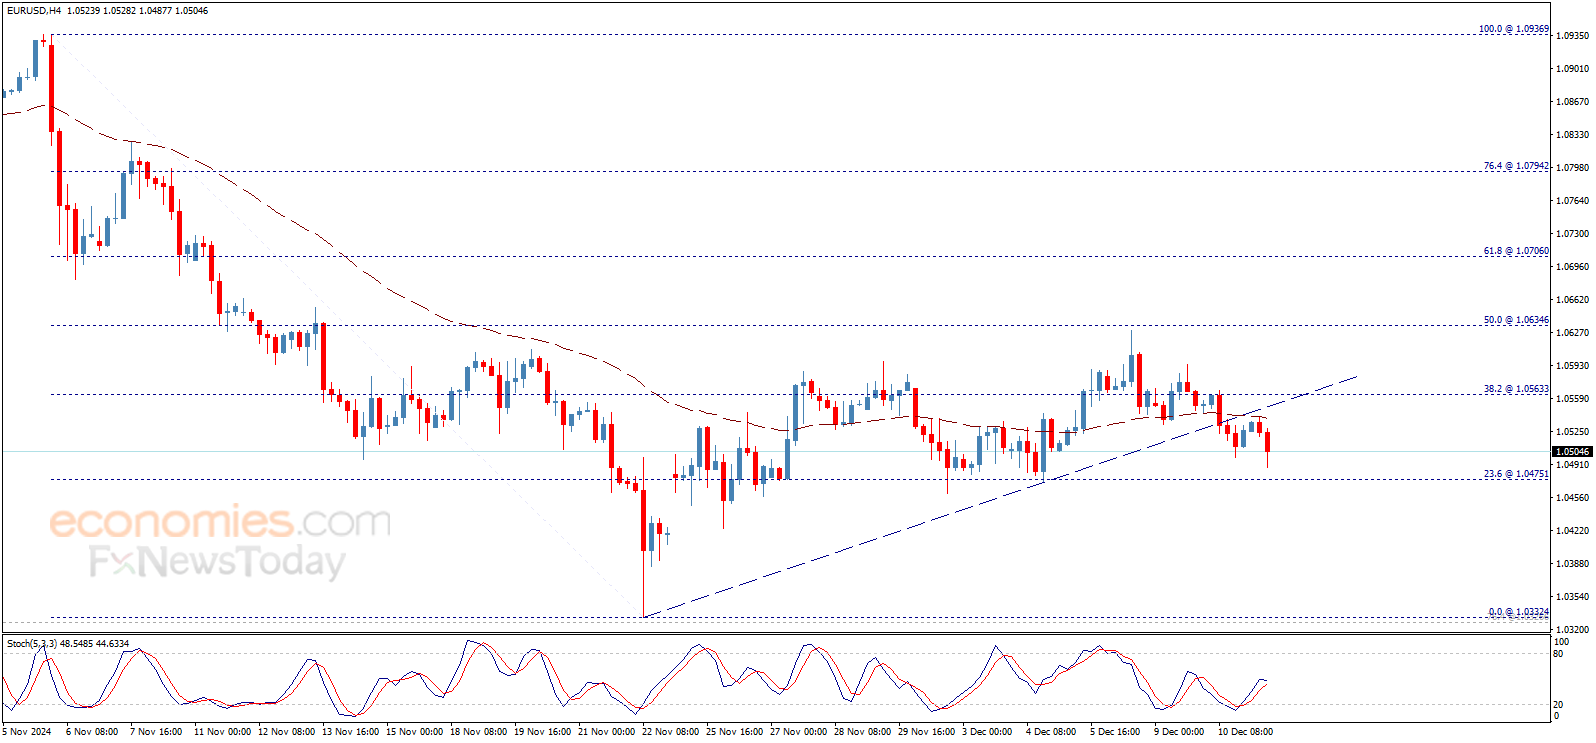Select the 22 Nov 08:00 time label

(670, 732)
